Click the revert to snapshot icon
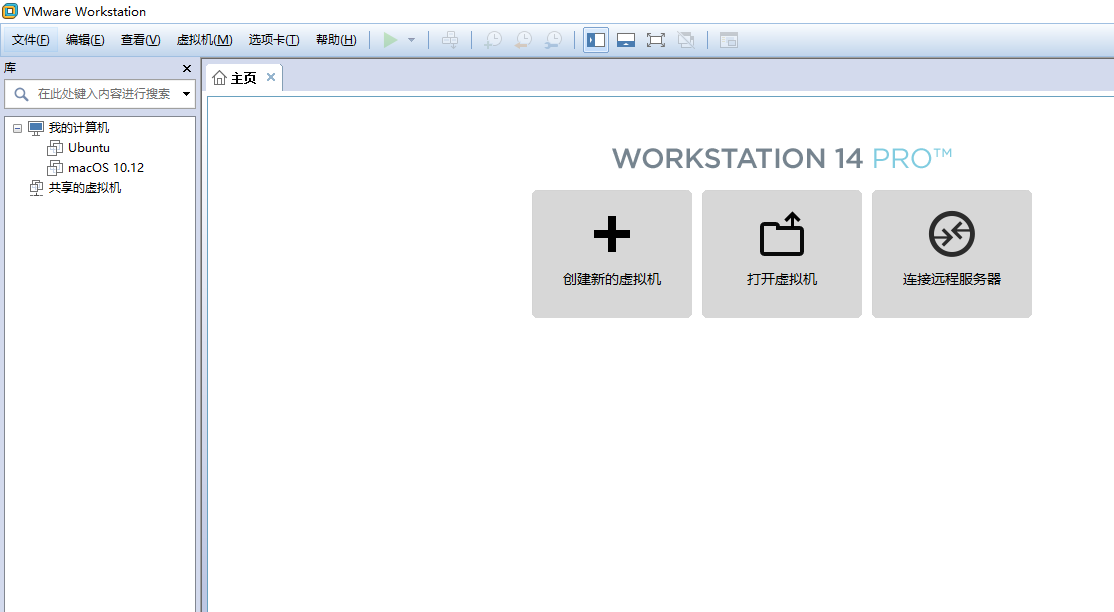Viewport: 1114px width, 612px height. pos(523,40)
